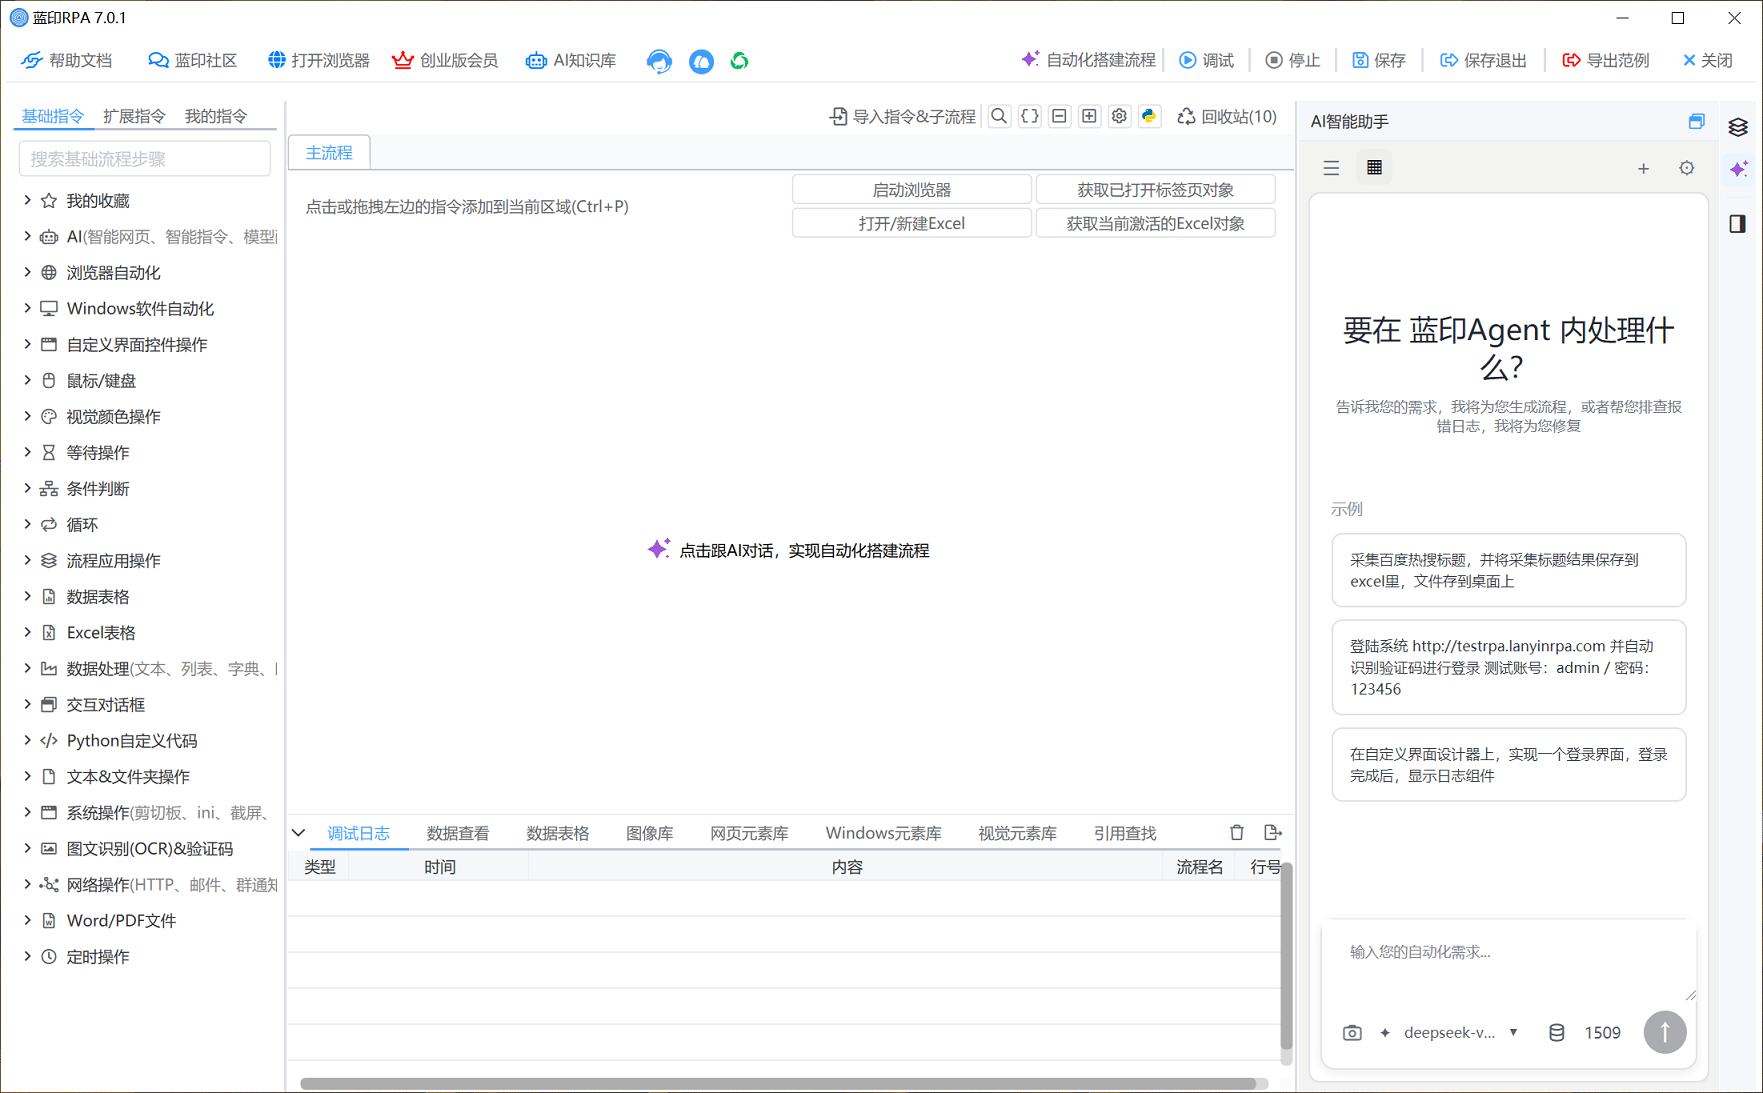Click the curly braces variables icon

pos(1029,116)
